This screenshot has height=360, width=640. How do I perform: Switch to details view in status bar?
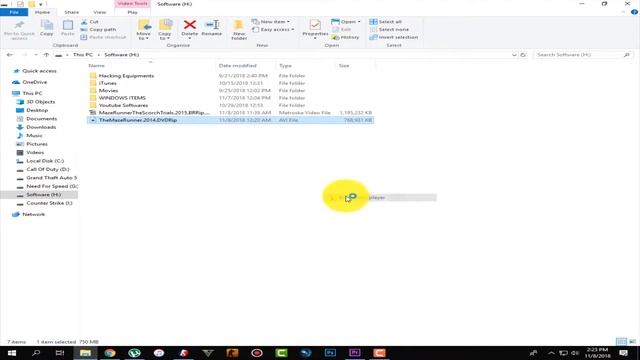(x=621, y=342)
